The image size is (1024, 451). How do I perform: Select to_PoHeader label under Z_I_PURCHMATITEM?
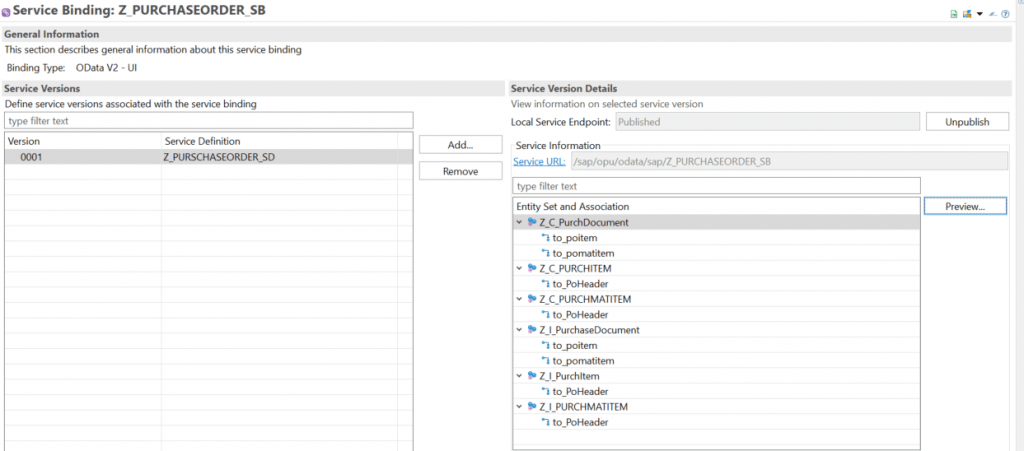click(x=581, y=422)
